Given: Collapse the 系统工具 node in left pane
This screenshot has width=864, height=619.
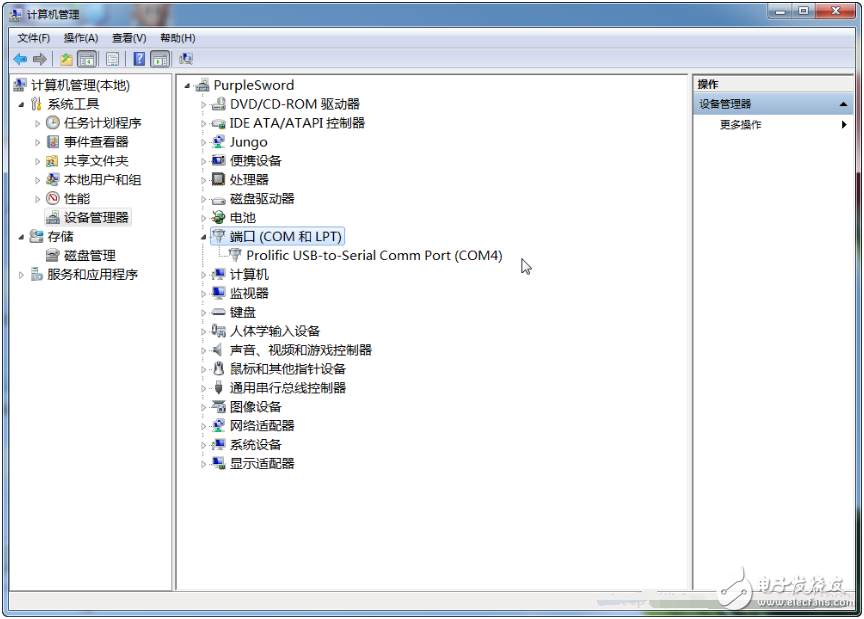Looking at the screenshot, I should coord(21,104).
